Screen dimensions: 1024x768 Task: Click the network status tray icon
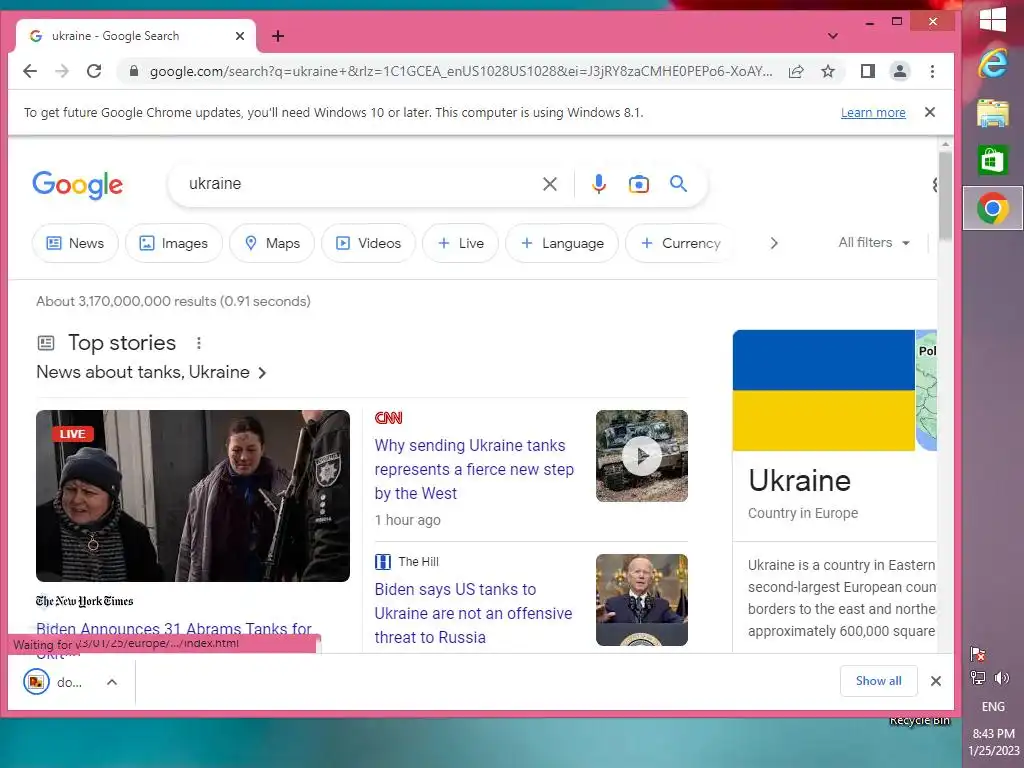point(978,678)
